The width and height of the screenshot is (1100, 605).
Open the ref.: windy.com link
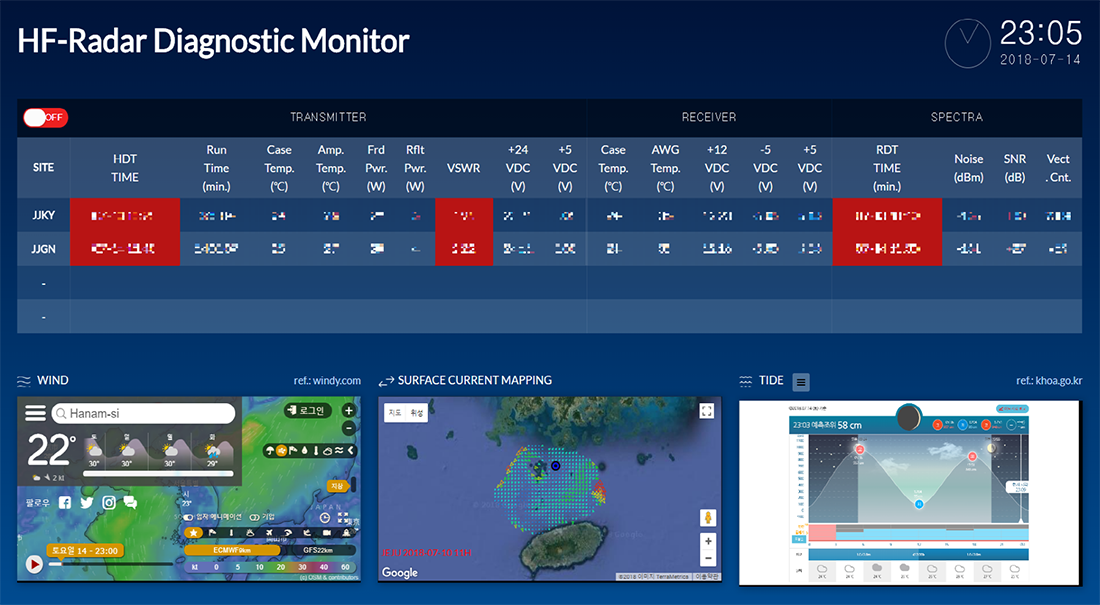[x=327, y=380]
